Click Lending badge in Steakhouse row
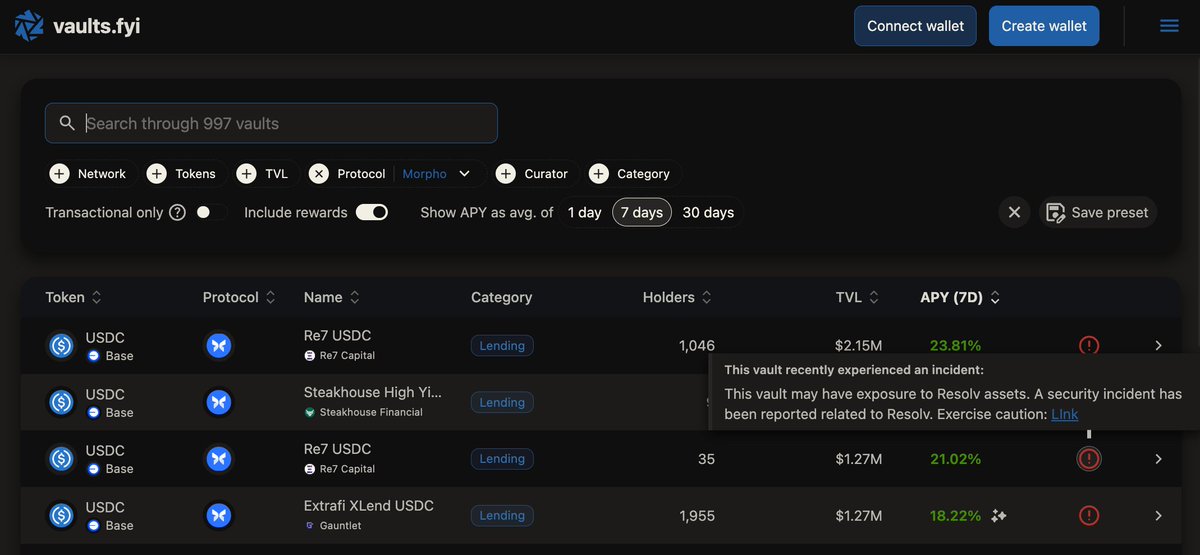The width and height of the screenshot is (1200, 555). [x=502, y=402]
